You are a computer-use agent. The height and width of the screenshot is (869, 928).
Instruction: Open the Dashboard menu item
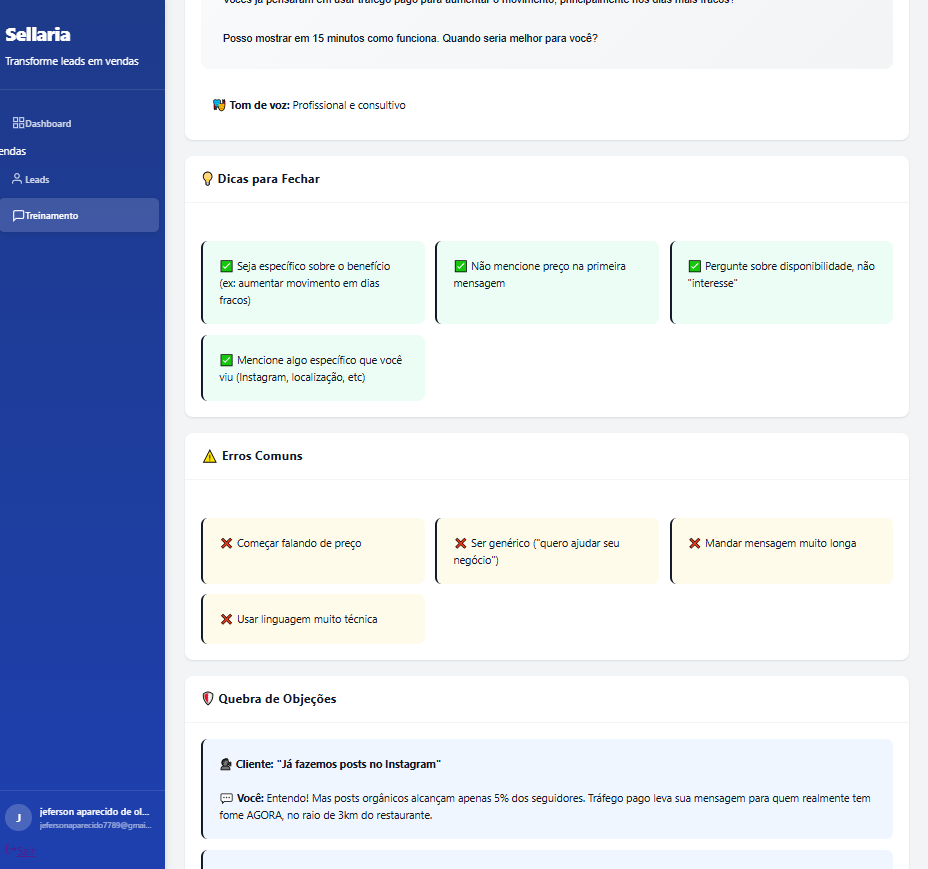point(48,124)
